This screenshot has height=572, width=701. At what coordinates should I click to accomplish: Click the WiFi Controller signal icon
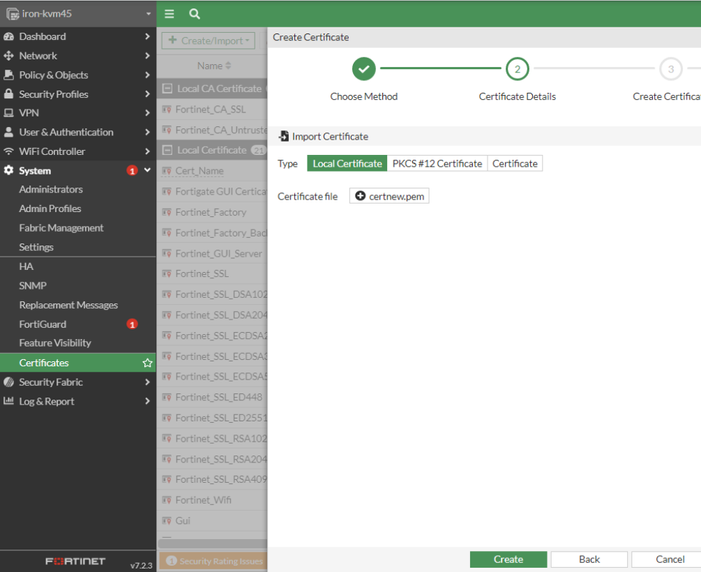[x=8, y=152]
